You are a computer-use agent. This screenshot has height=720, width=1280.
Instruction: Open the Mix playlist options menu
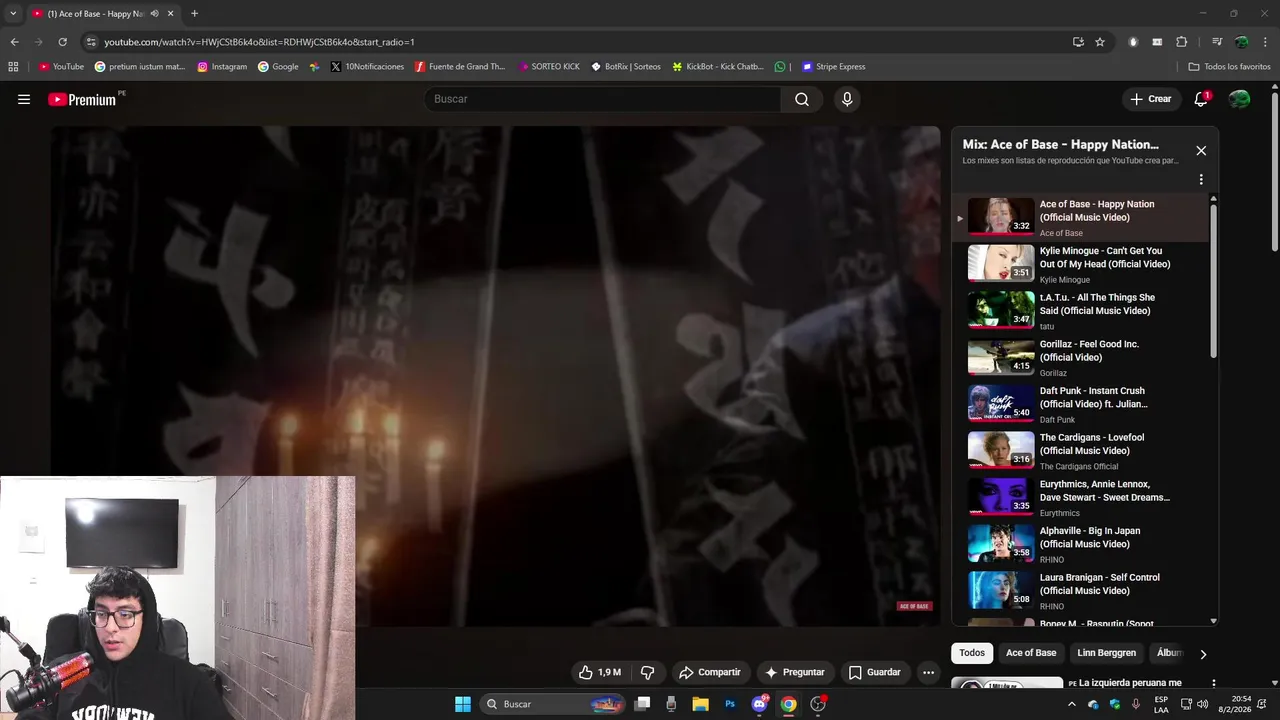(1201, 180)
